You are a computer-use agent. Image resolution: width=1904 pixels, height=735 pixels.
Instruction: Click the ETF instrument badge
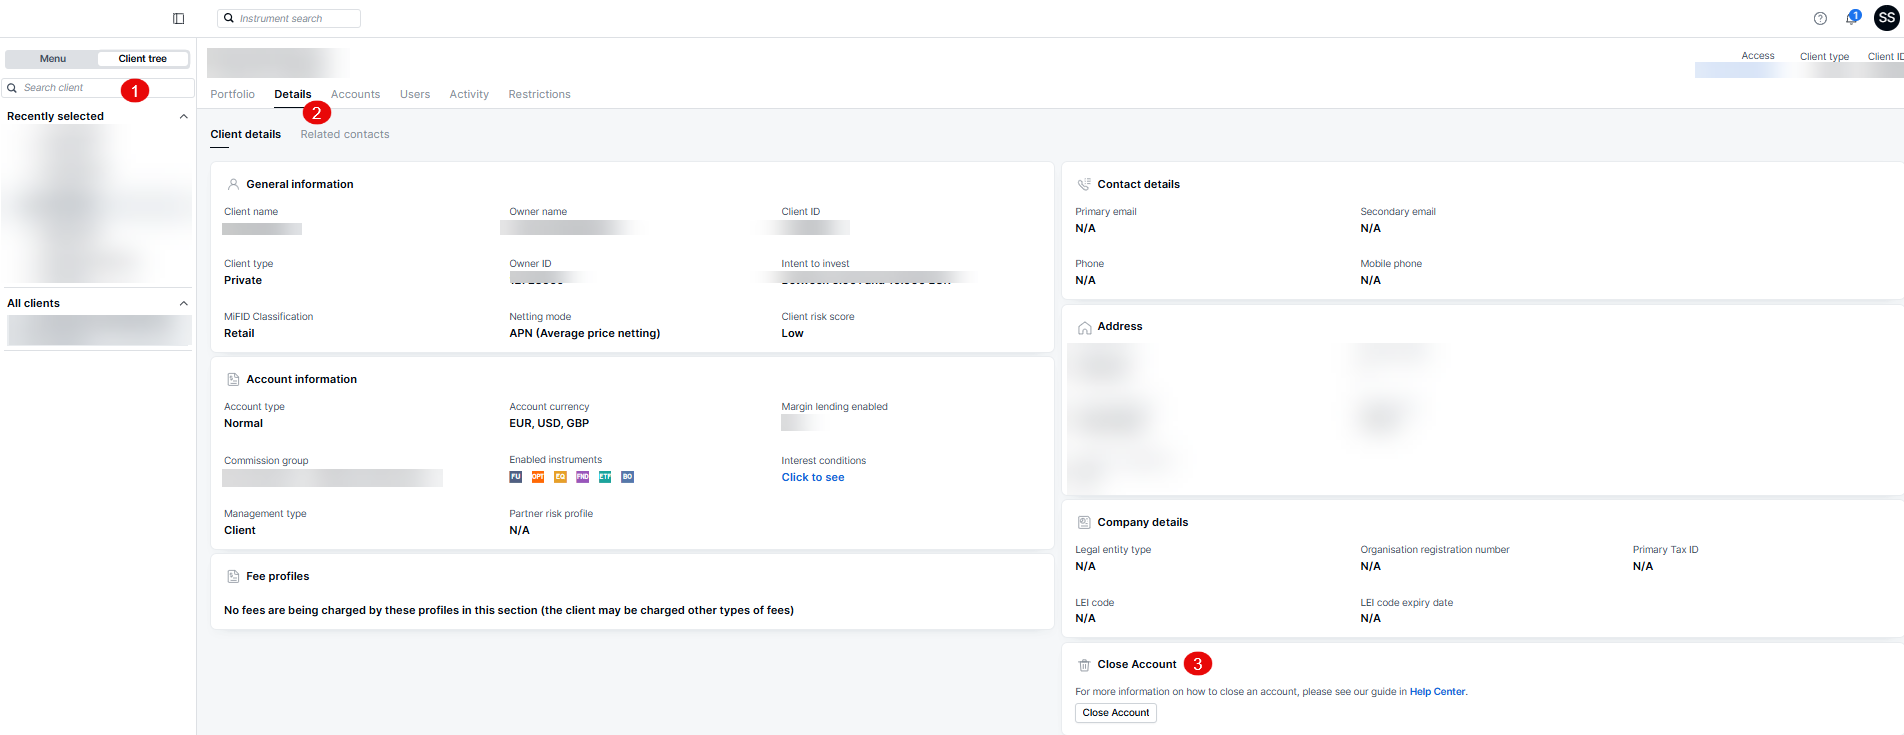[605, 477]
